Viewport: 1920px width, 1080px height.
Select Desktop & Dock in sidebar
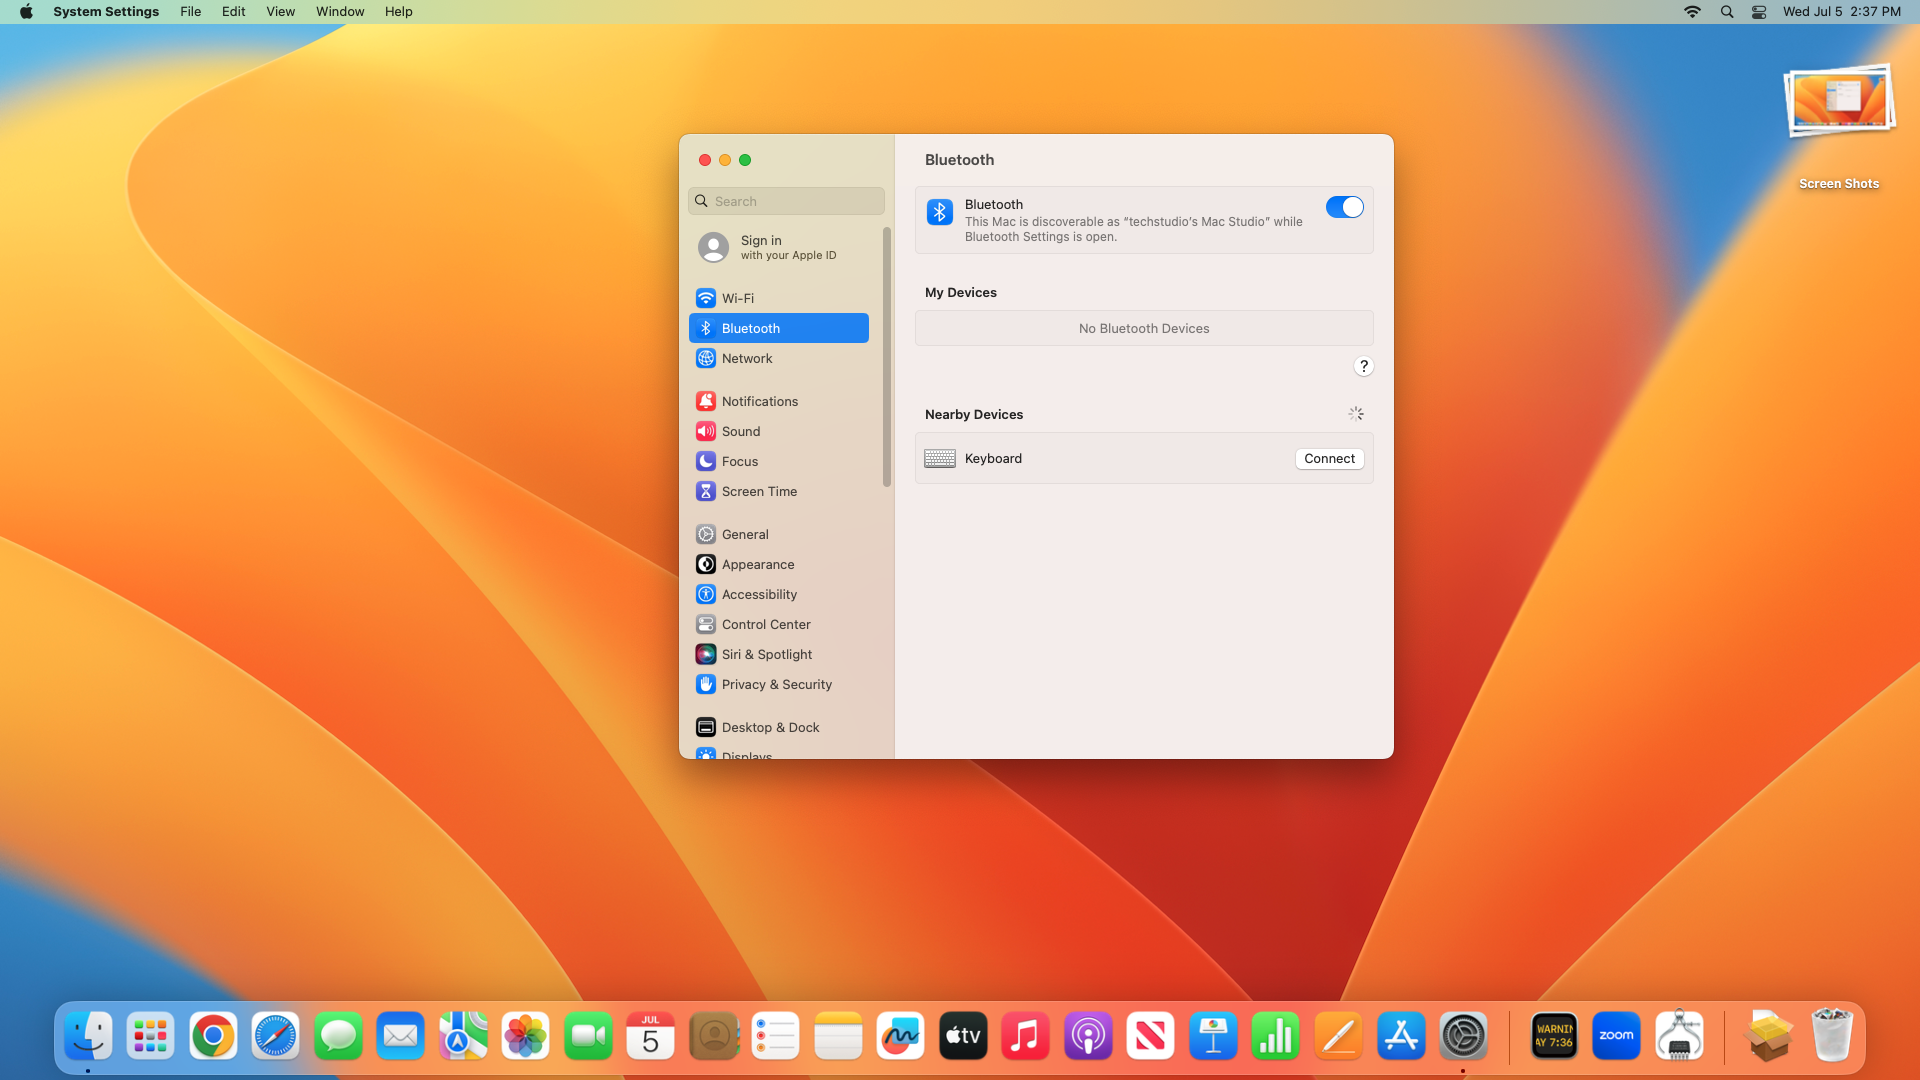pyautogui.click(x=779, y=727)
